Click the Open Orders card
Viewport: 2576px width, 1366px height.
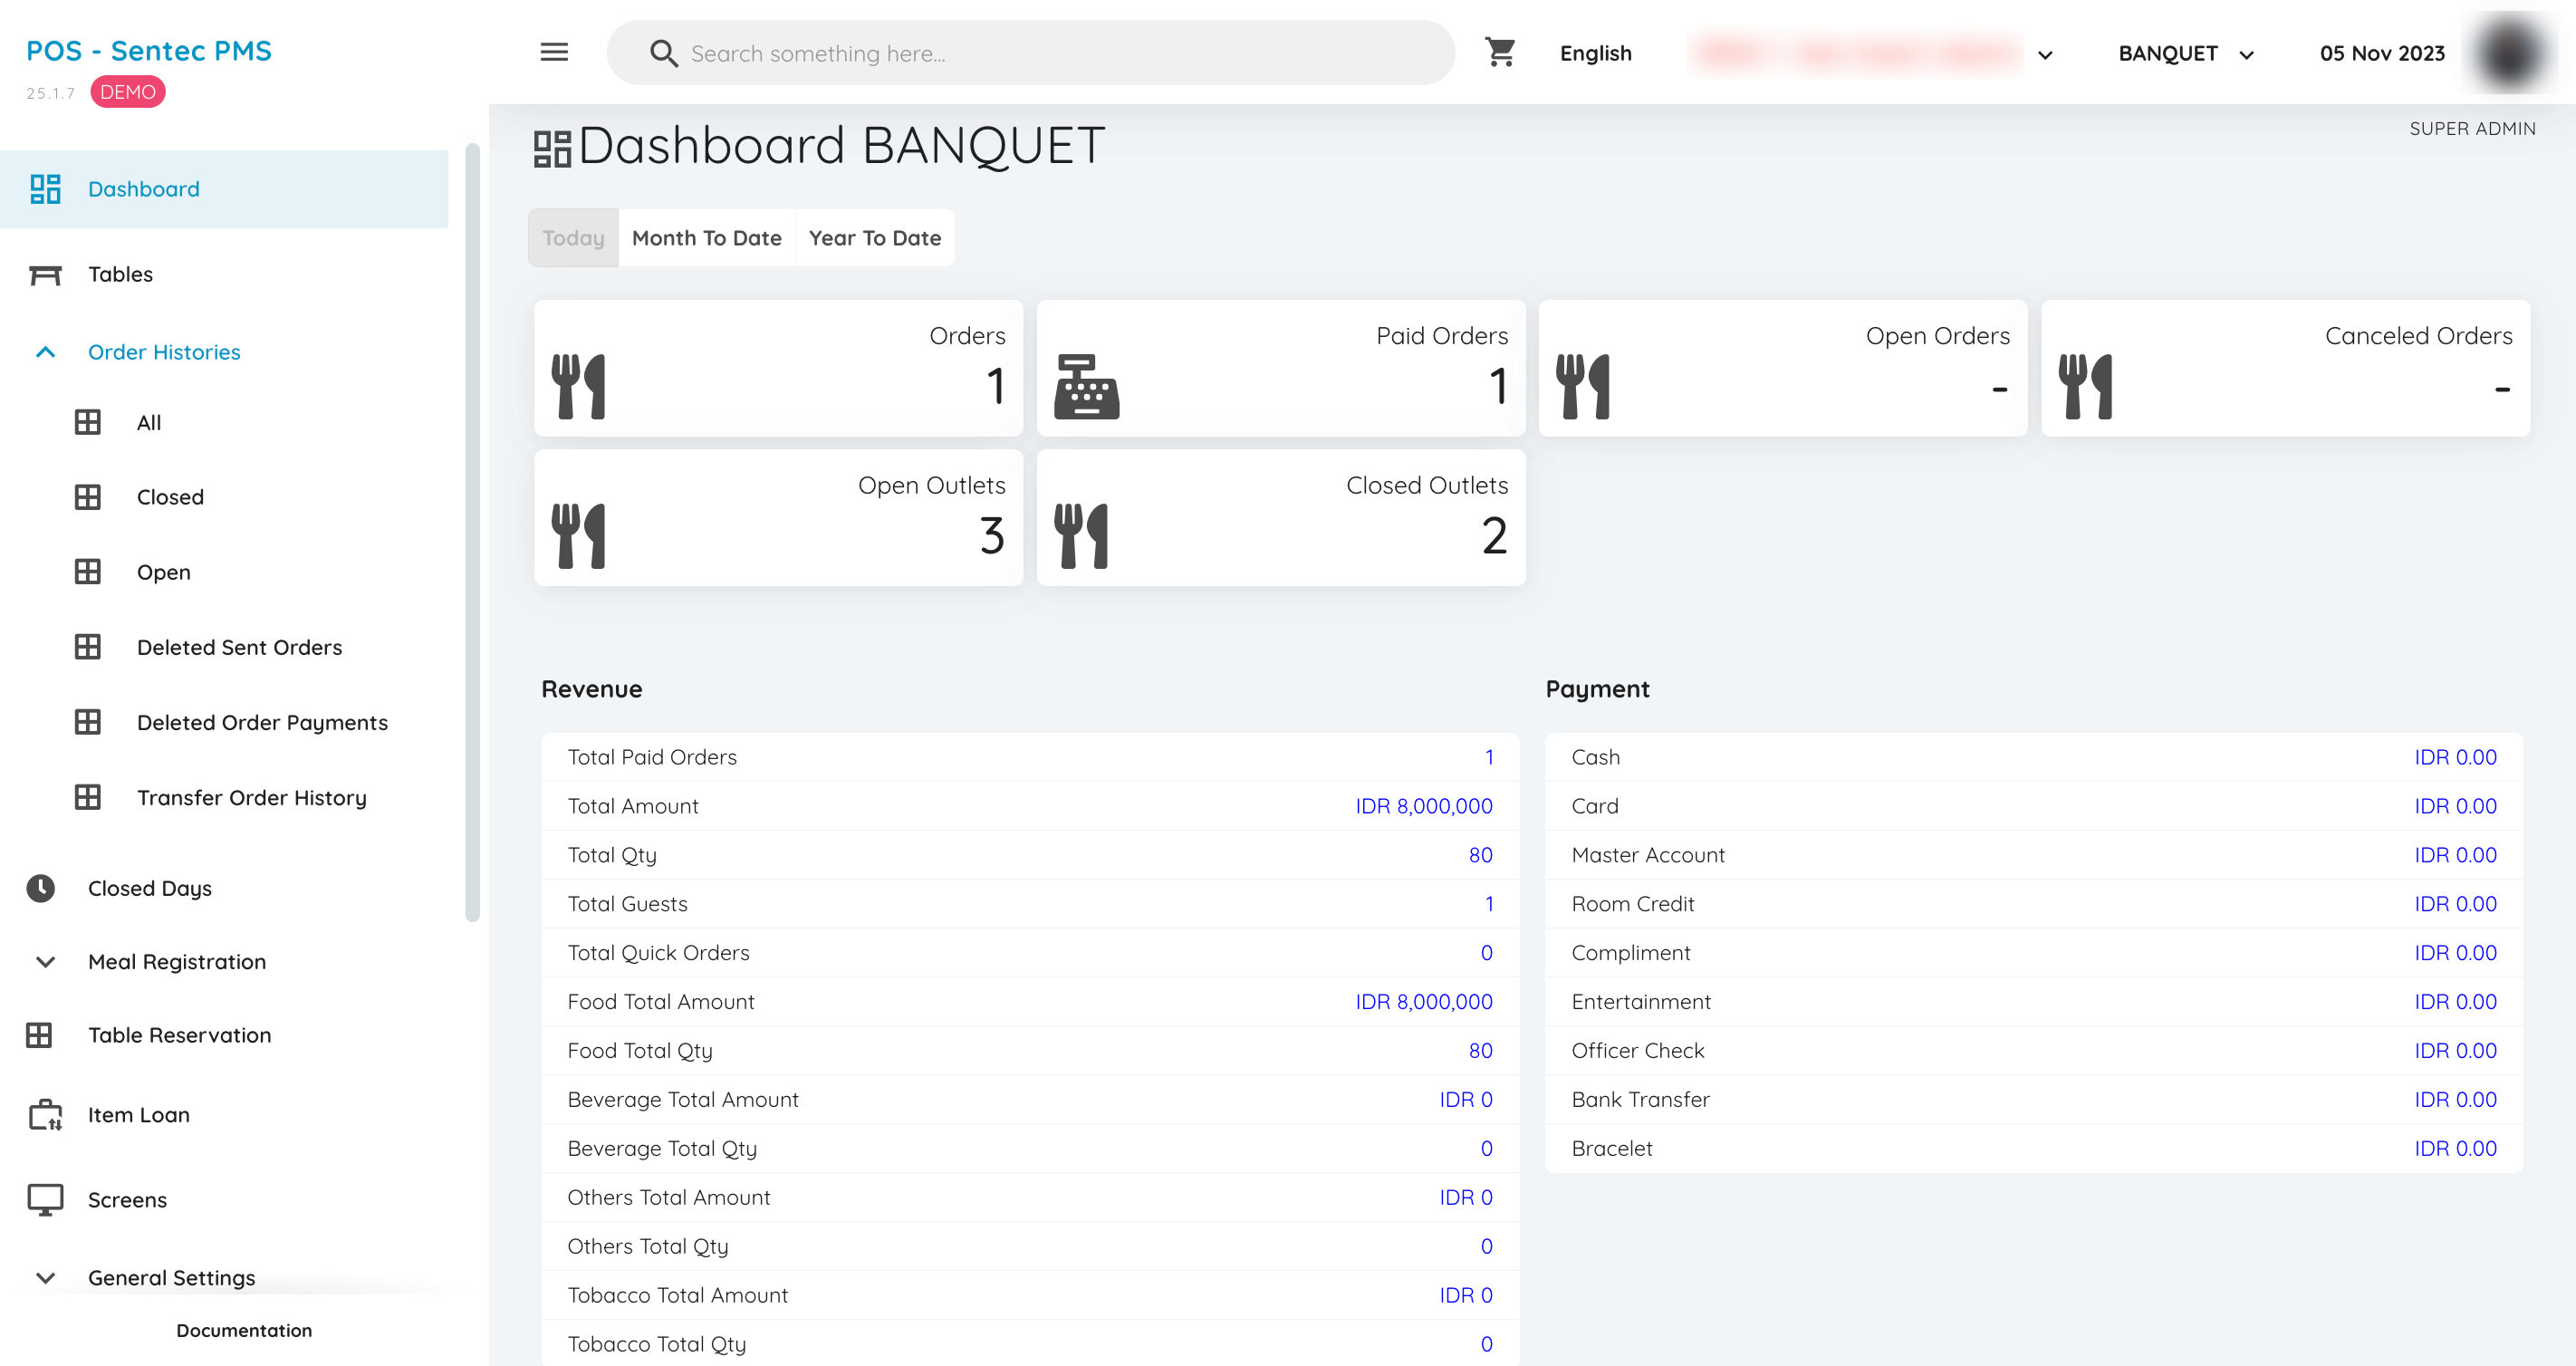tap(1783, 368)
